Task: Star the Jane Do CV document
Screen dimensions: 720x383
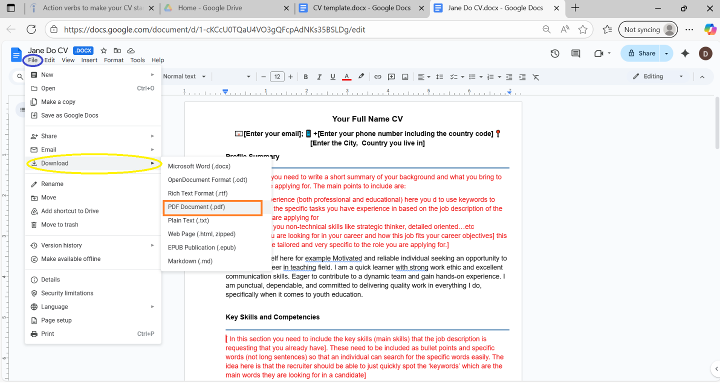Action: tap(104, 51)
